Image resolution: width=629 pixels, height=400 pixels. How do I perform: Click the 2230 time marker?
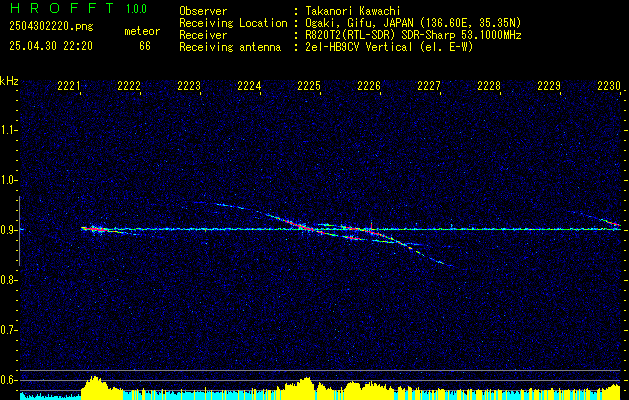609,86
